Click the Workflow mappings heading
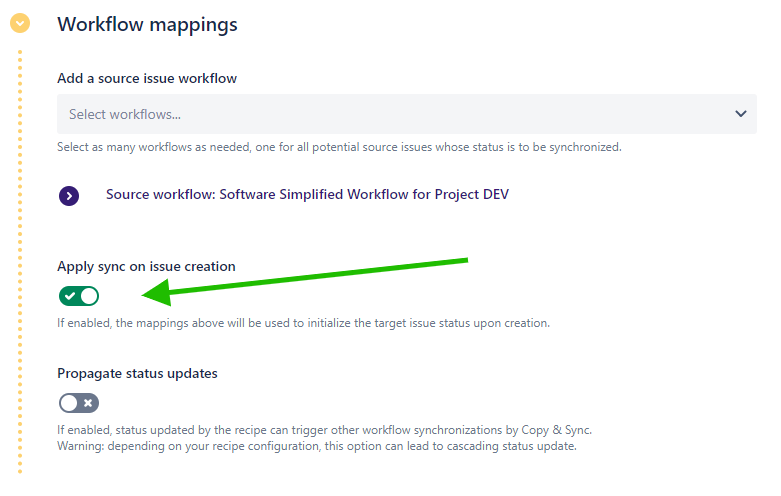The height and width of the screenshot is (496, 781). pos(147,24)
